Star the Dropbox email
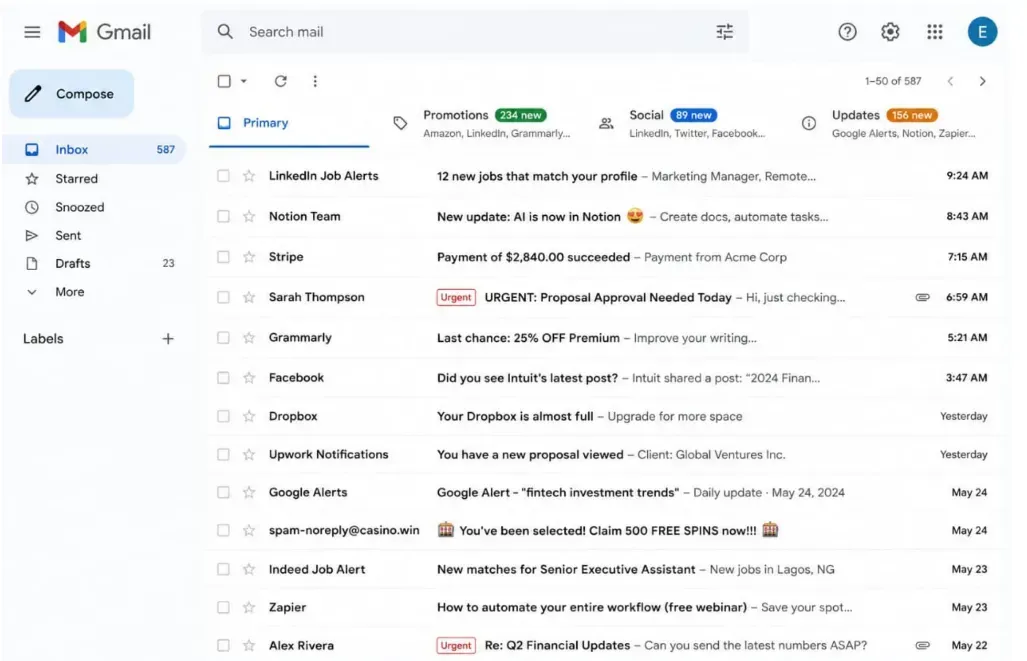Screen dimensions: 1027x661 pyautogui.click(x=249, y=416)
